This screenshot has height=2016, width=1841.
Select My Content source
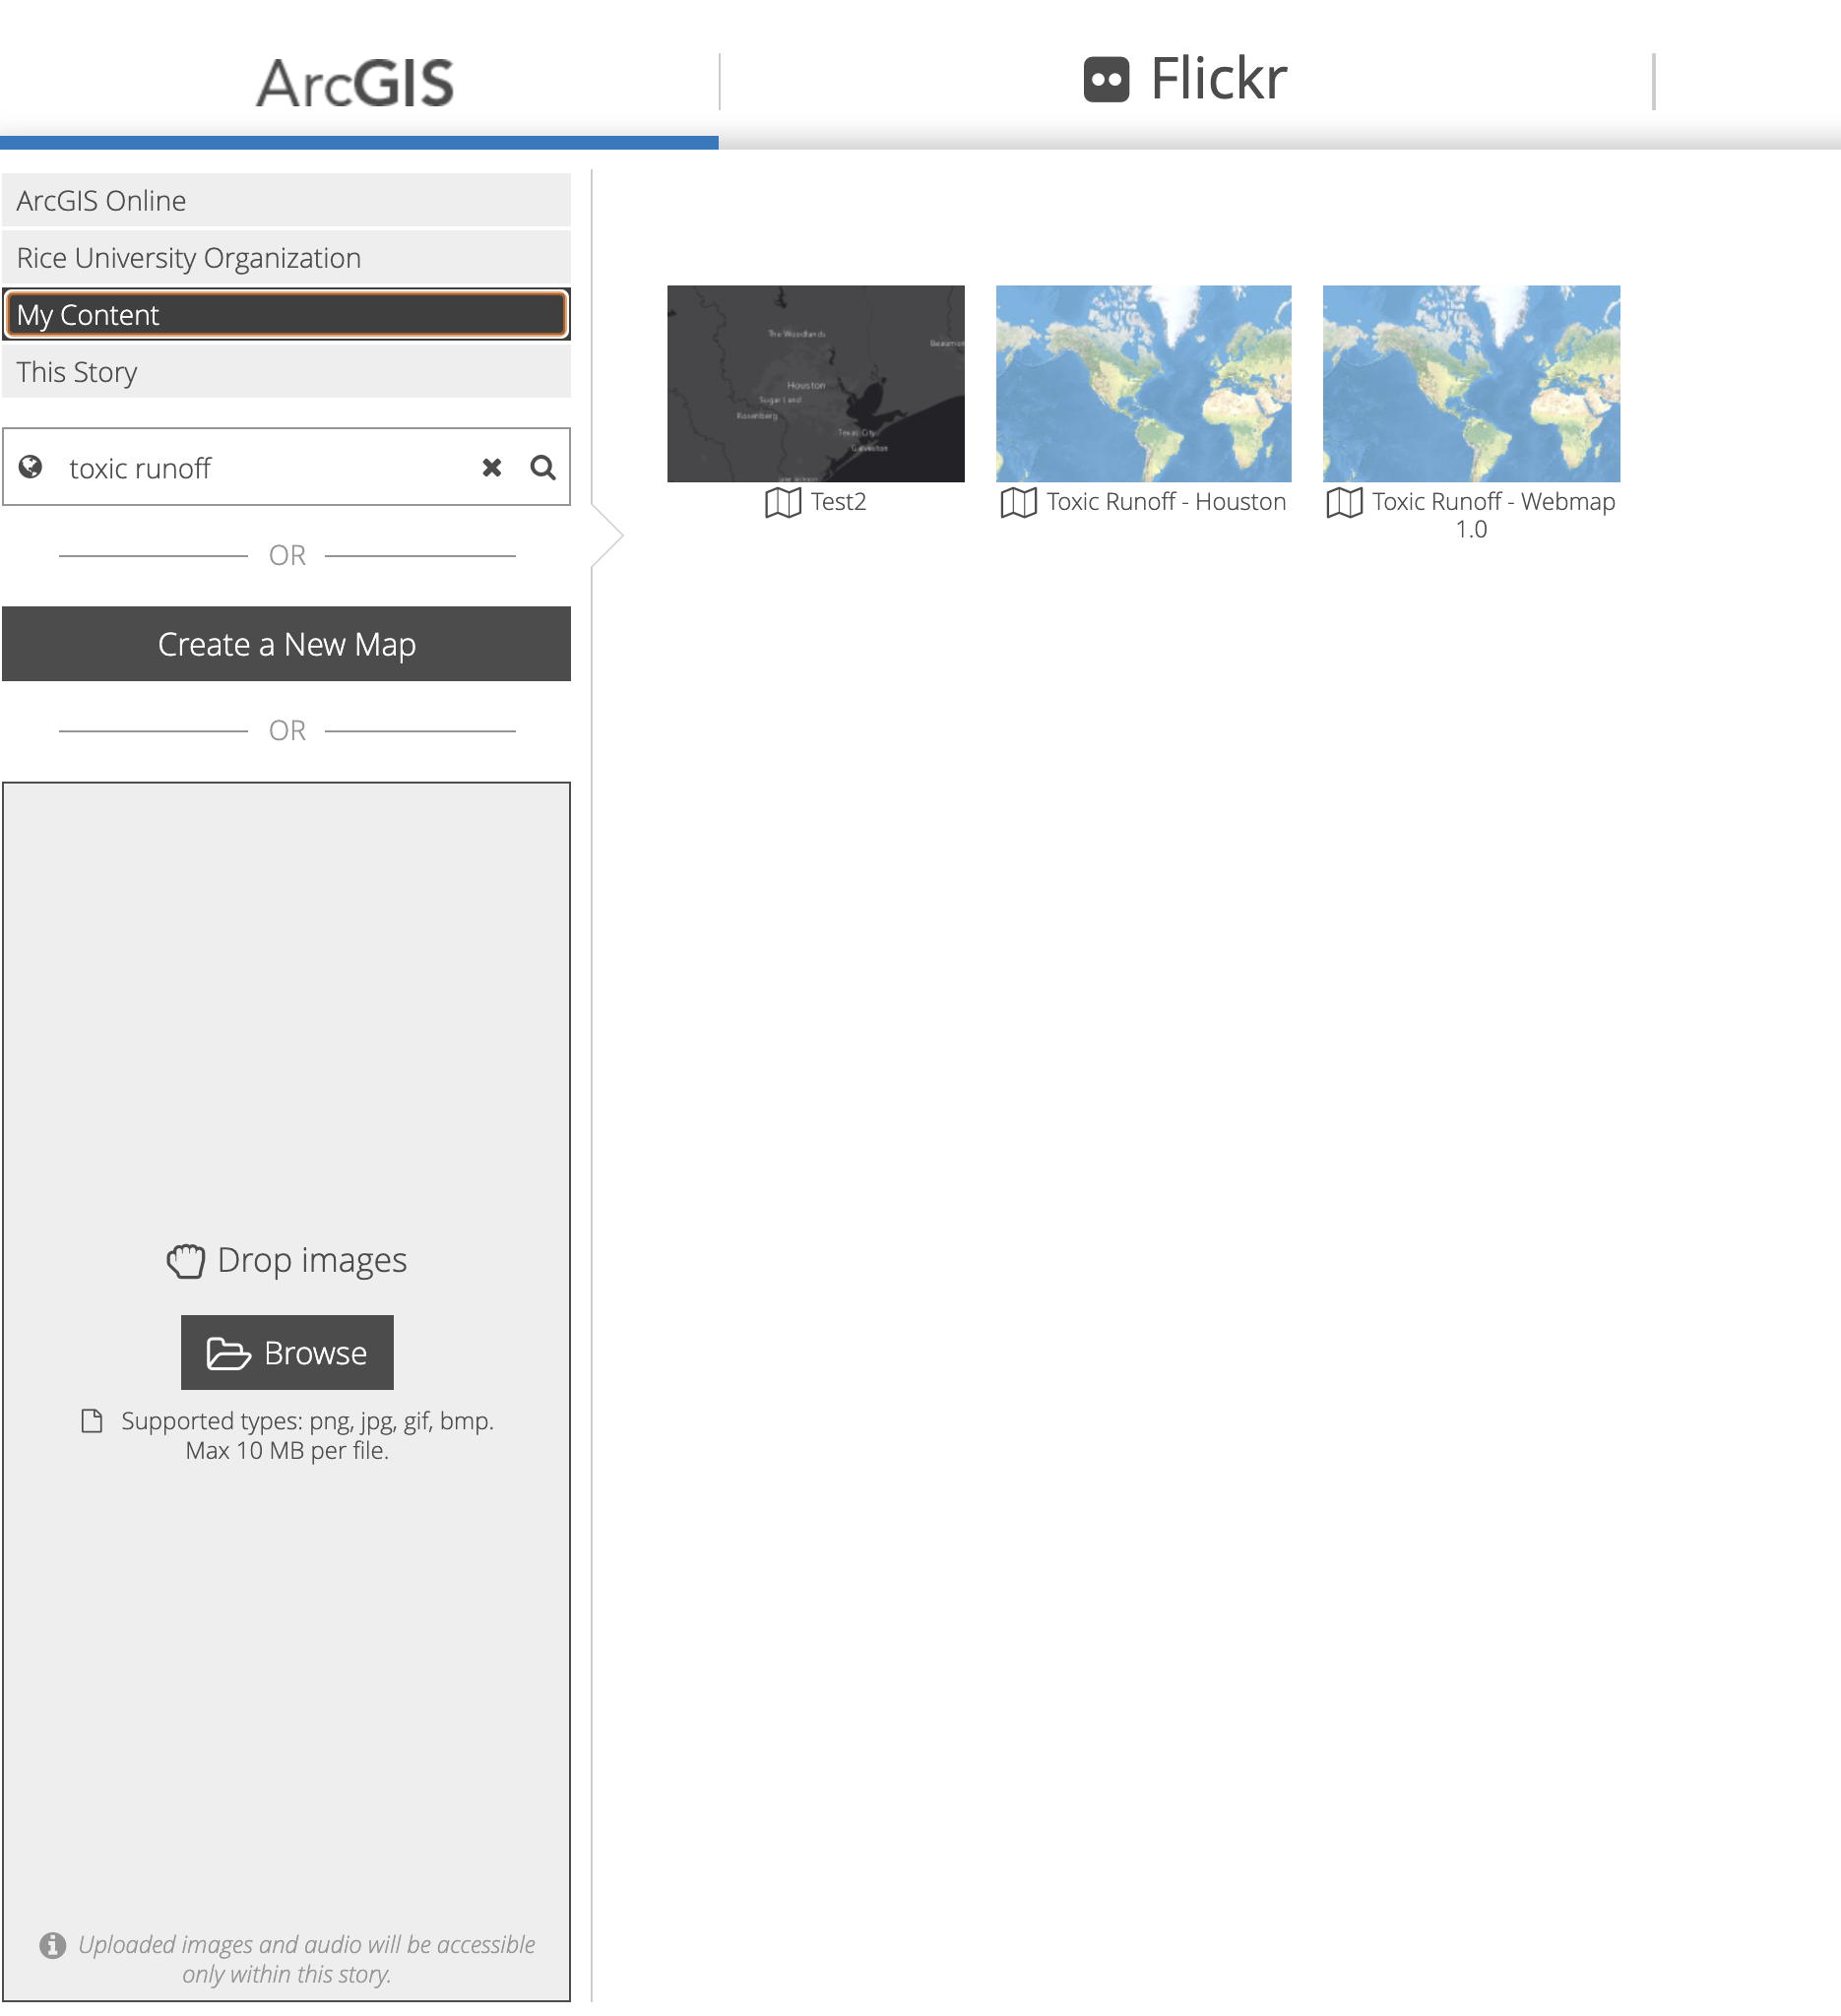pos(286,314)
